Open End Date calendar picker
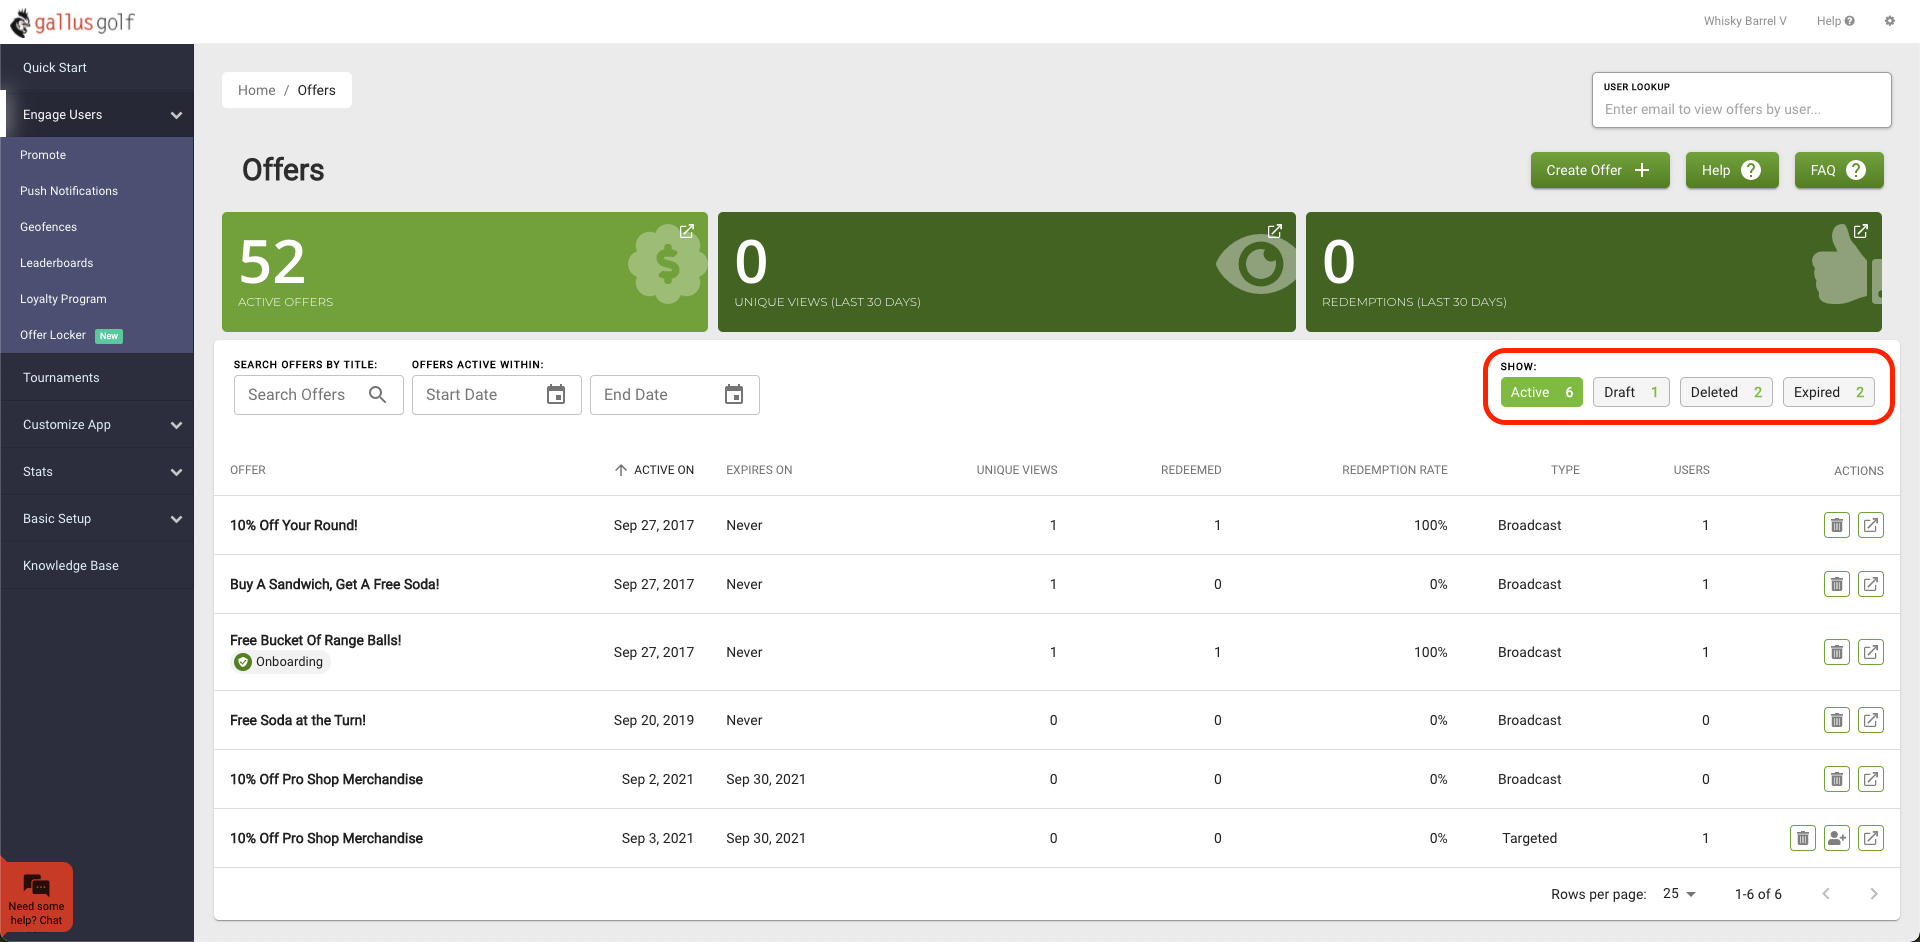Image resolution: width=1920 pixels, height=942 pixels. pyautogui.click(x=734, y=394)
